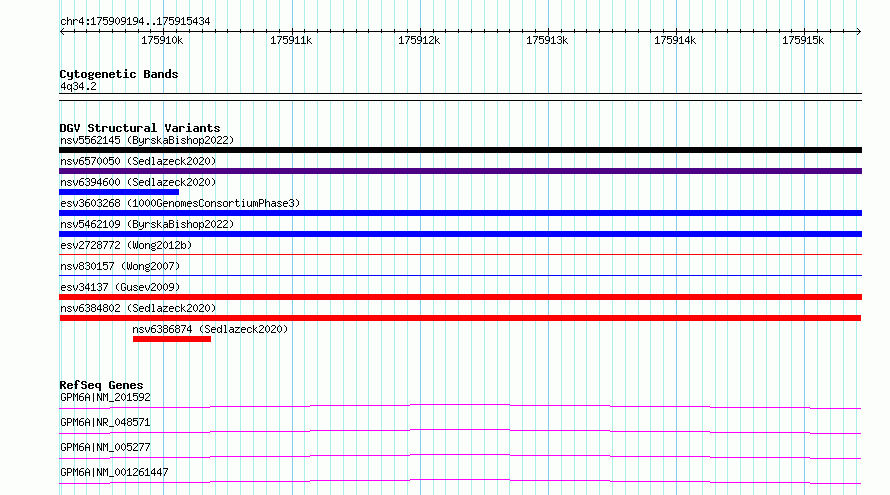Open esv2728772 (Wong2012b) variant label
The width and height of the screenshot is (890, 495).
pyautogui.click(x=126, y=245)
